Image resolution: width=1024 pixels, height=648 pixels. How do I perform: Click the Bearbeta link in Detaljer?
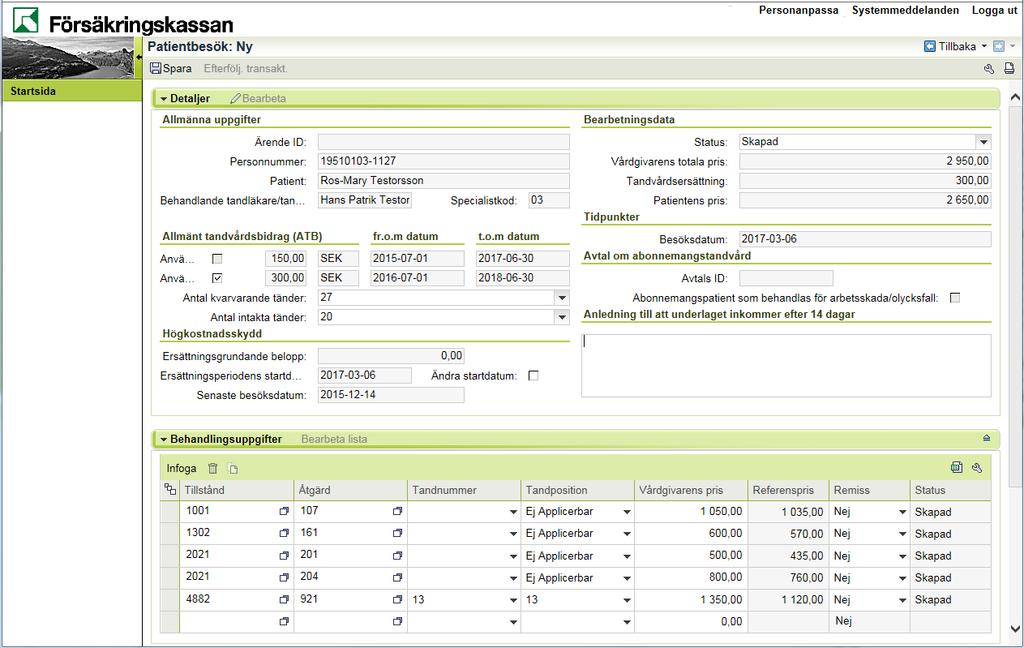264,99
